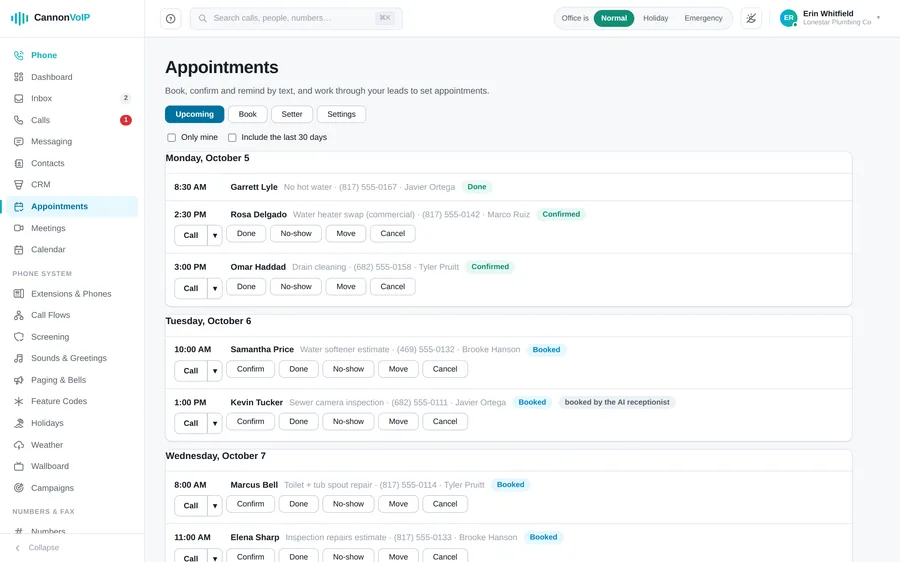Click the Sounds & Greetings music icon
Screen dimensions: 900x562
(x=19, y=358)
